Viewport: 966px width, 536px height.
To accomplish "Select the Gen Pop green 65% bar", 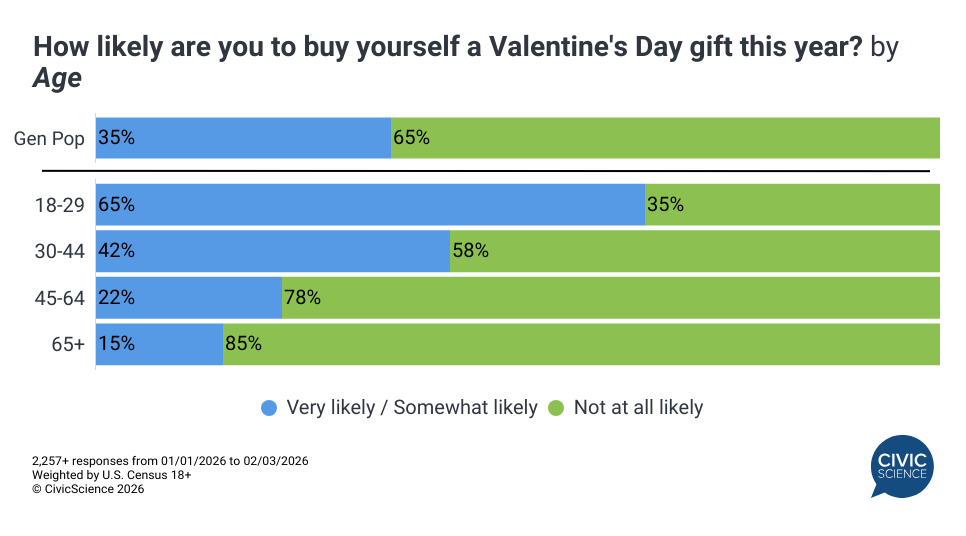I will click(x=665, y=138).
